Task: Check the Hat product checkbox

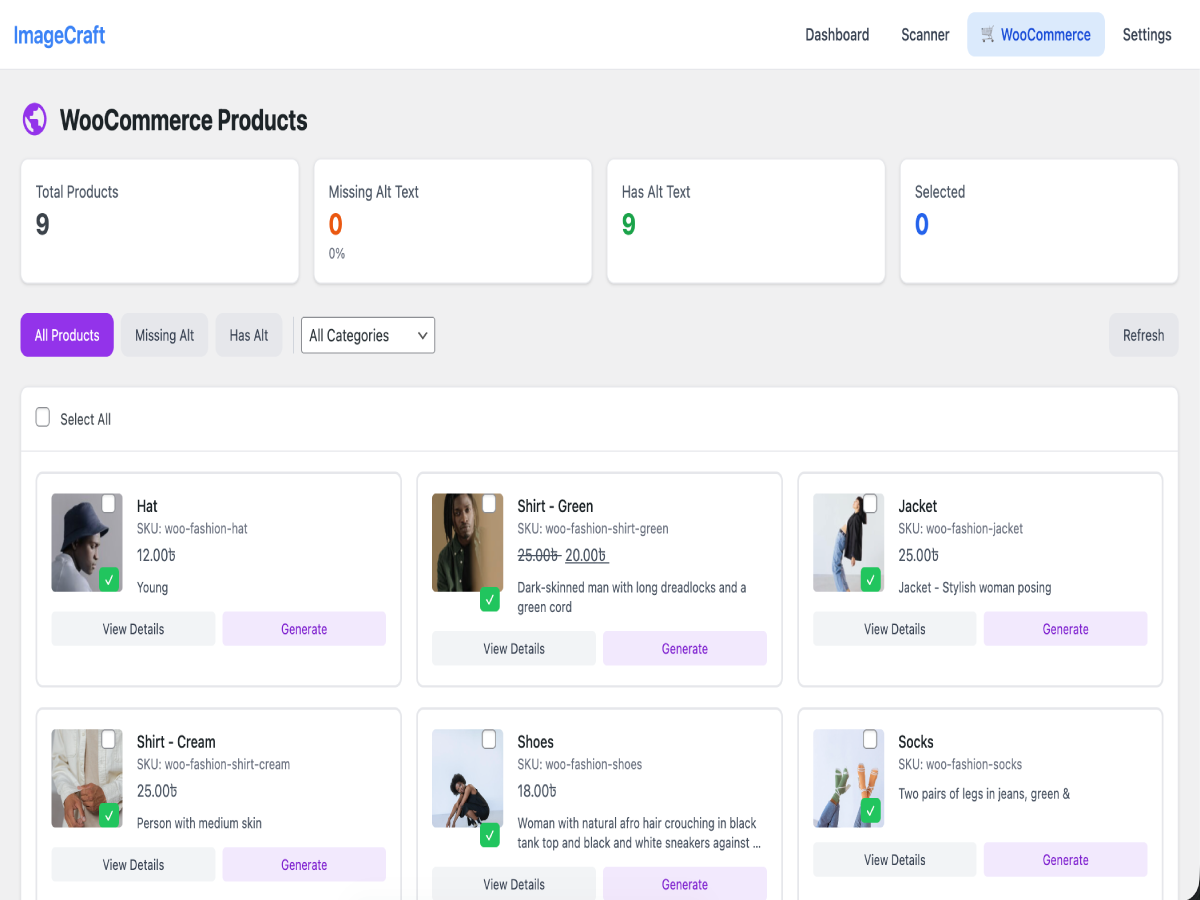Action: pyautogui.click(x=108, y=504)
